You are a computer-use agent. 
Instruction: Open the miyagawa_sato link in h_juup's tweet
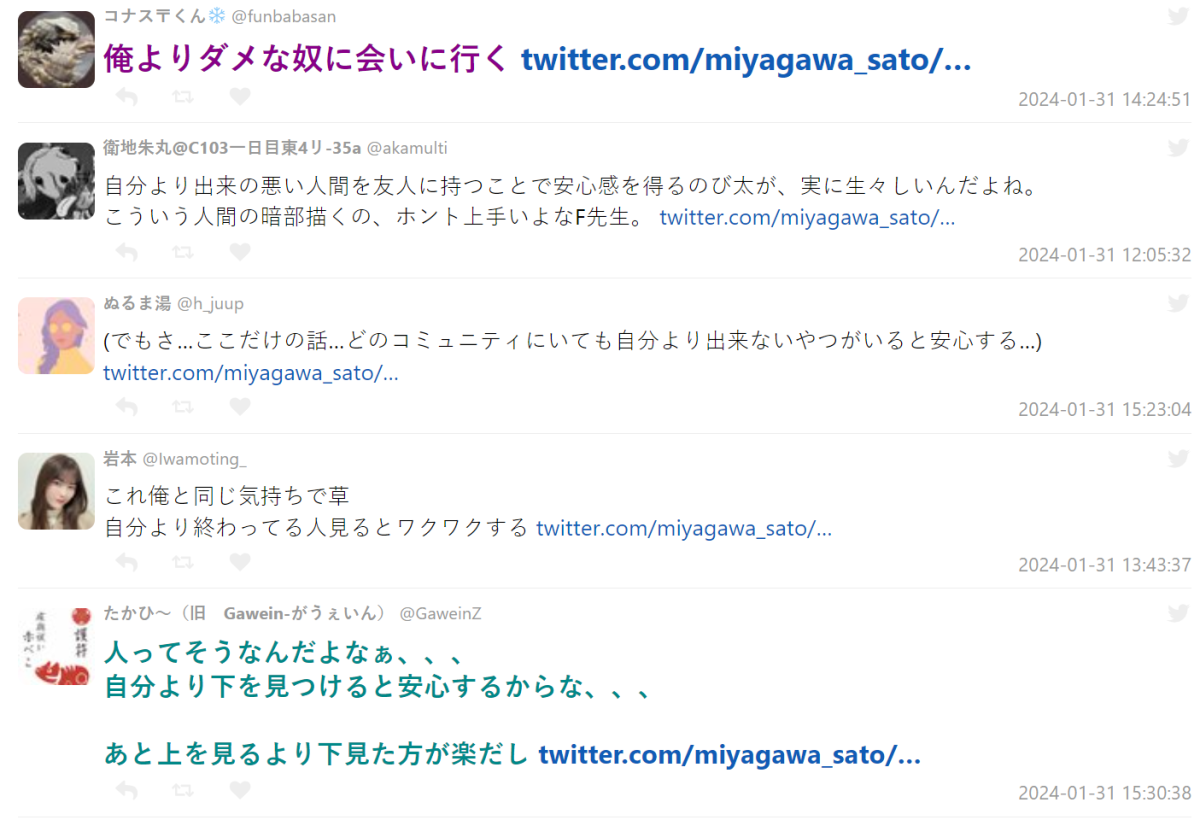(x=251, y=373)
